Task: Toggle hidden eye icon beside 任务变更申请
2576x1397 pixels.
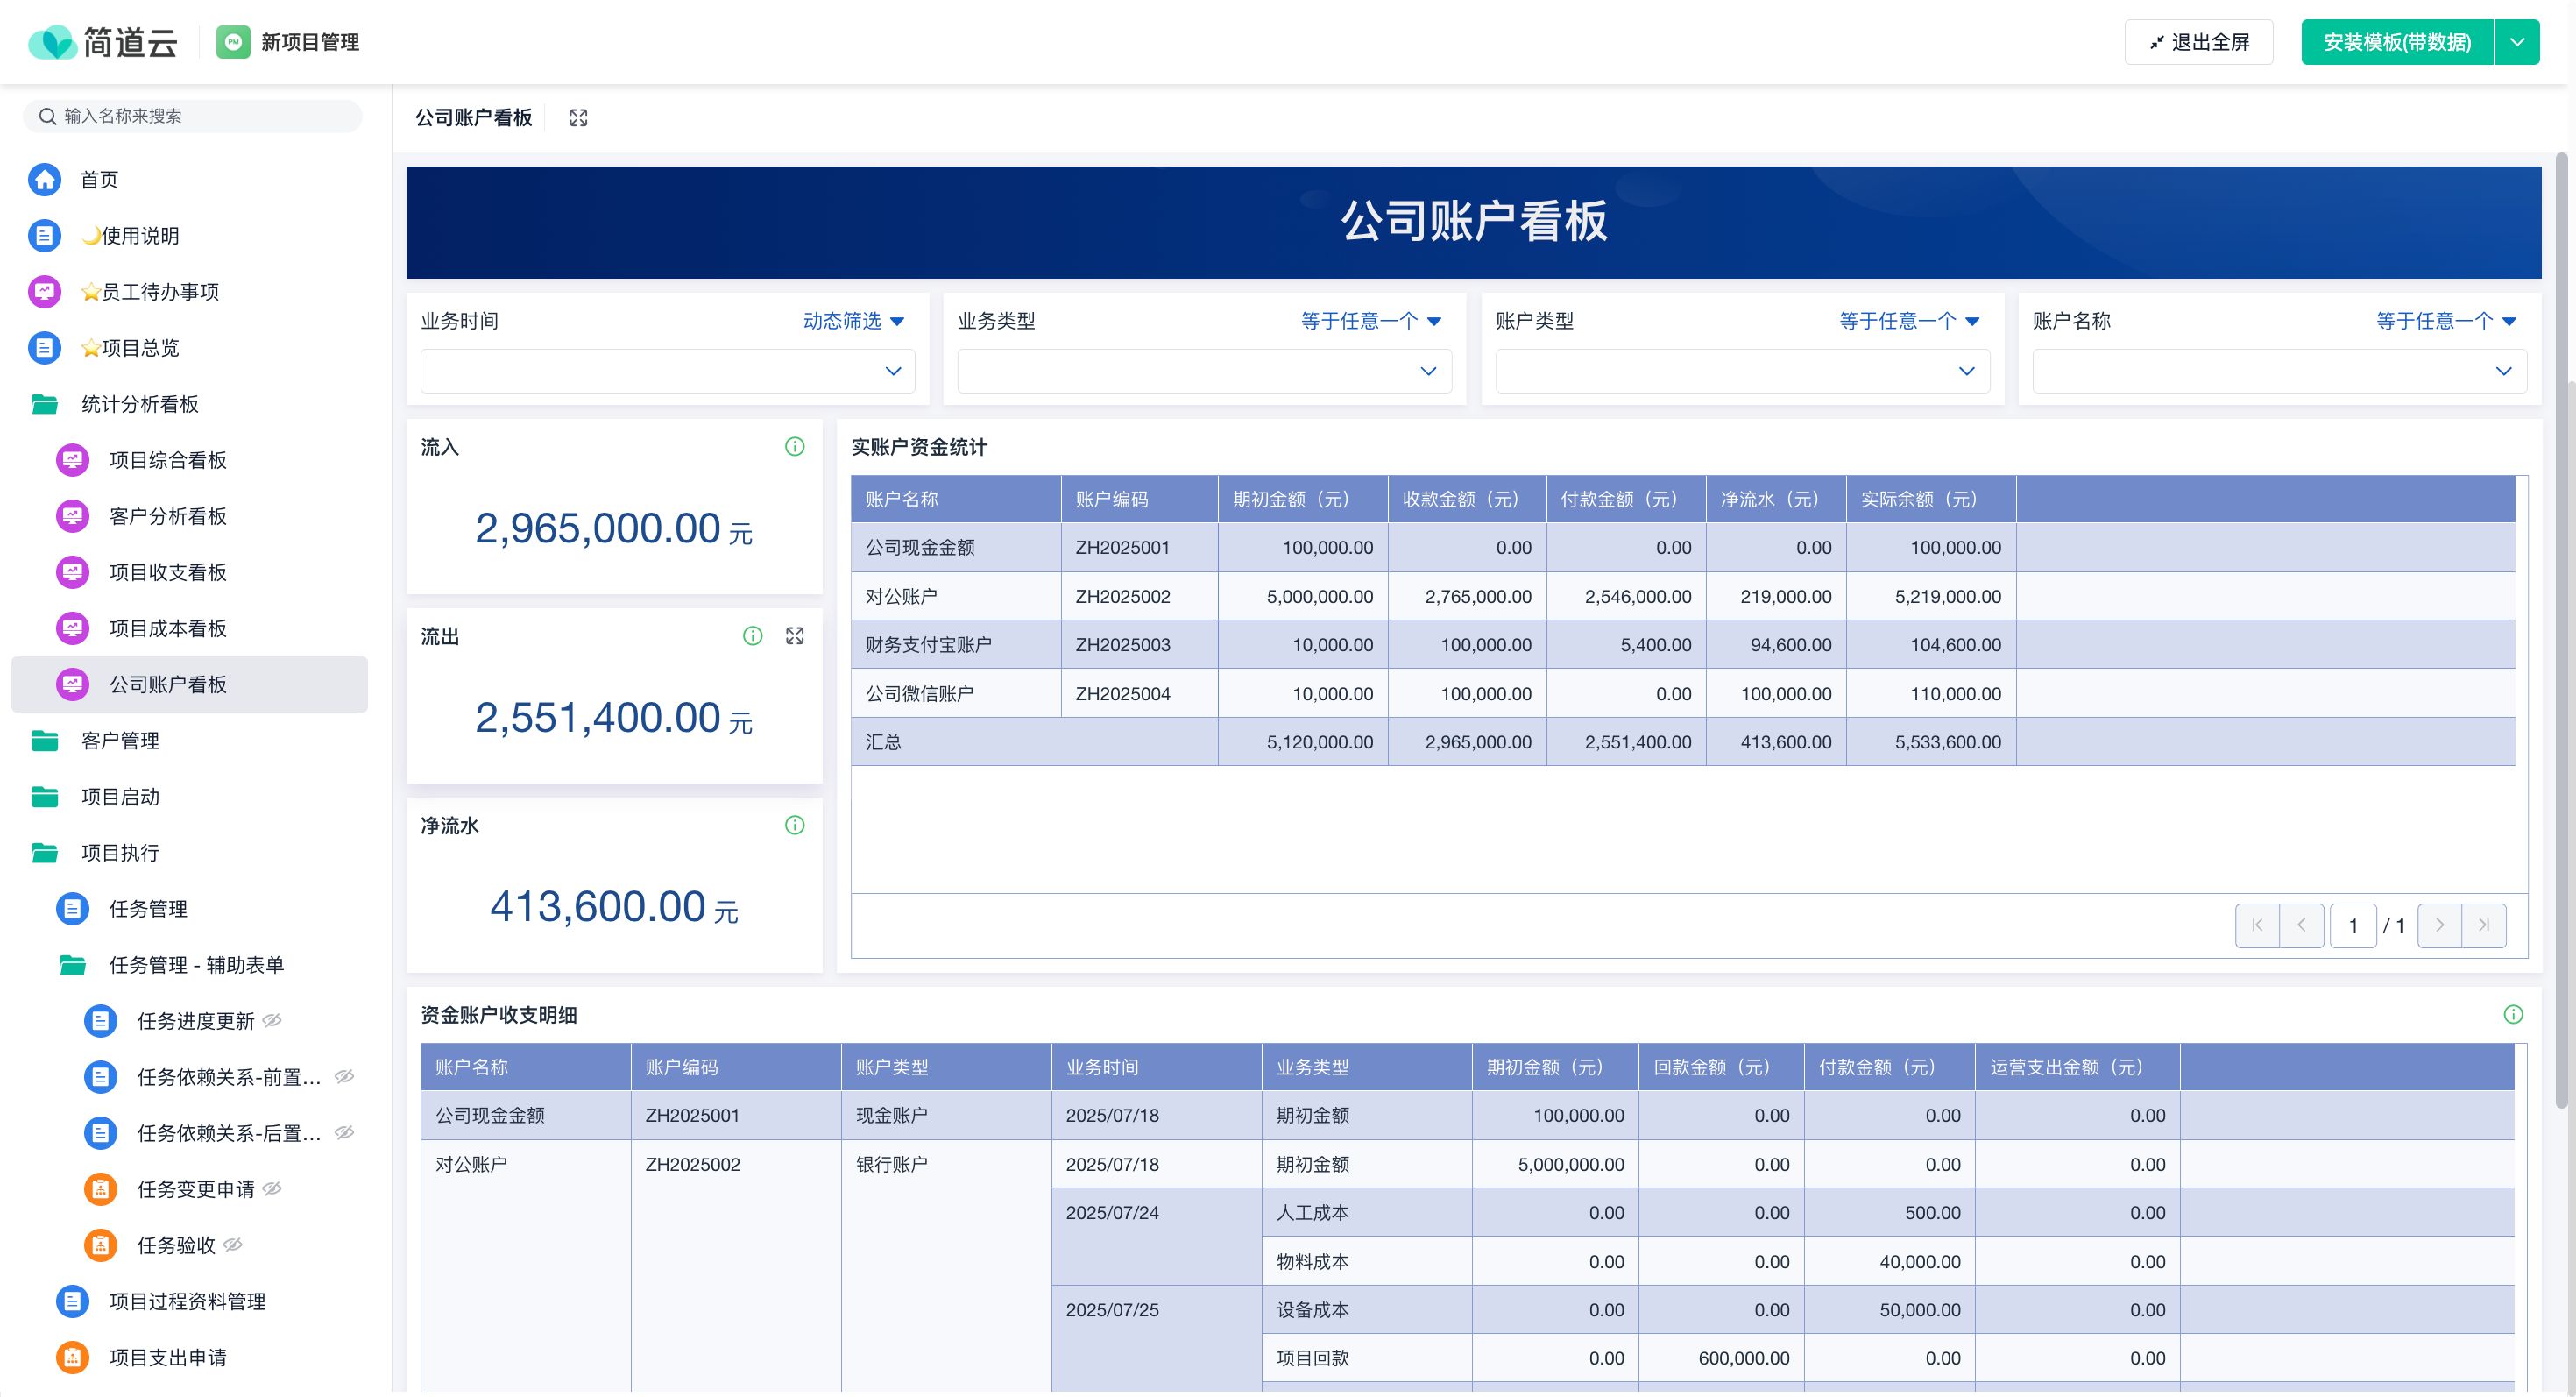Action: [x=272, y=1188]
